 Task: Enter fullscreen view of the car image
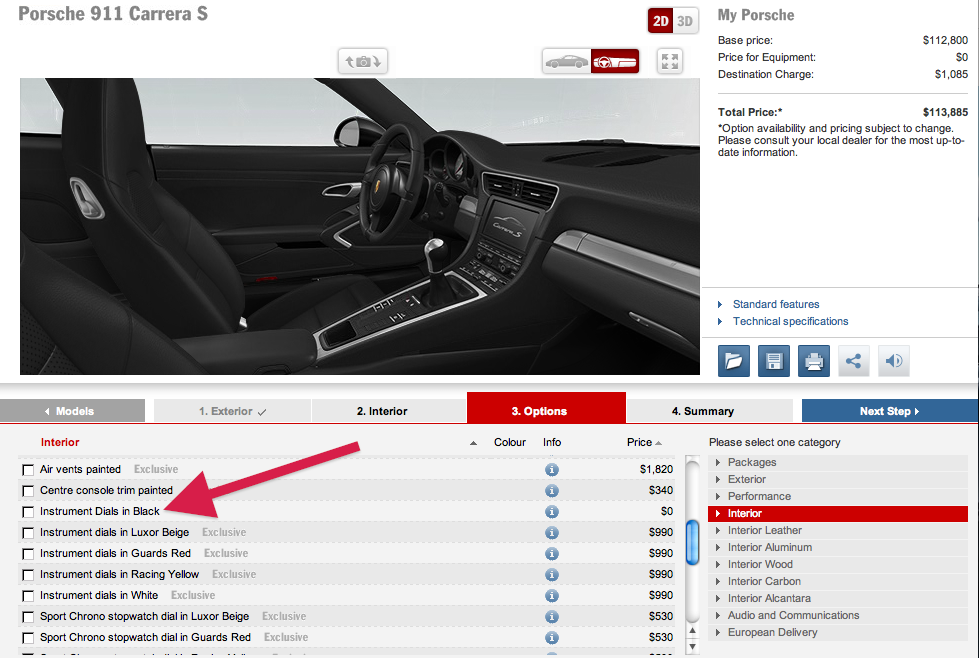coord(670,61)
